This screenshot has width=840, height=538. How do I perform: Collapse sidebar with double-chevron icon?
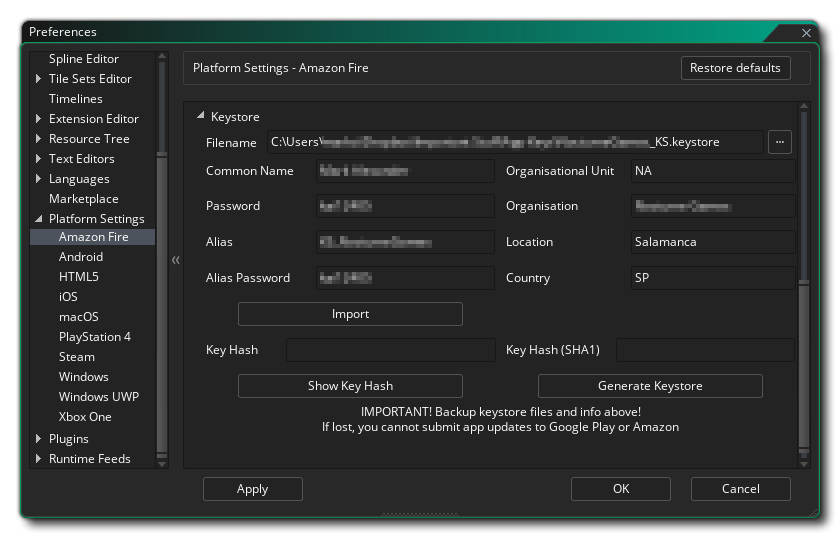point(175,260)
